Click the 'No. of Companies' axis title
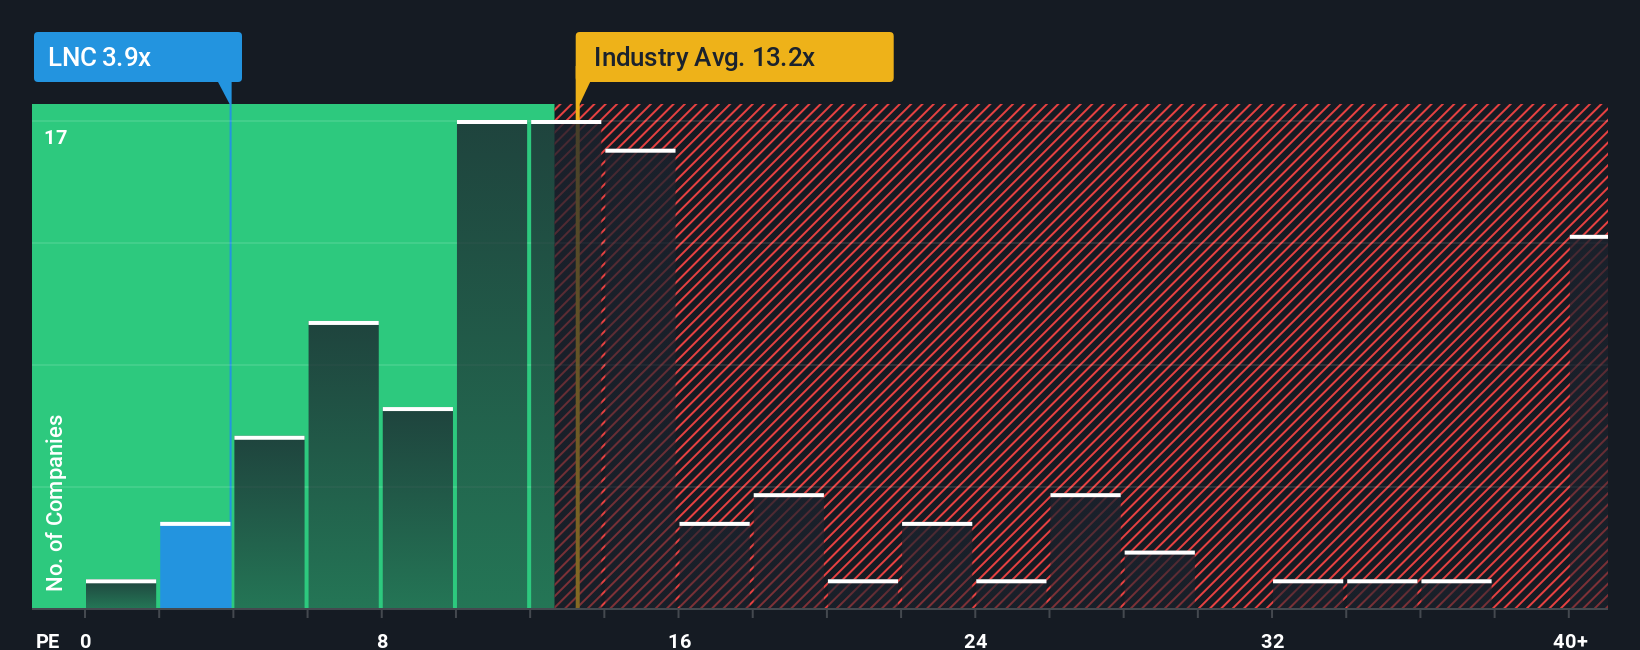This screenshot has height=650, width=1640. click(x=55, y=502)
